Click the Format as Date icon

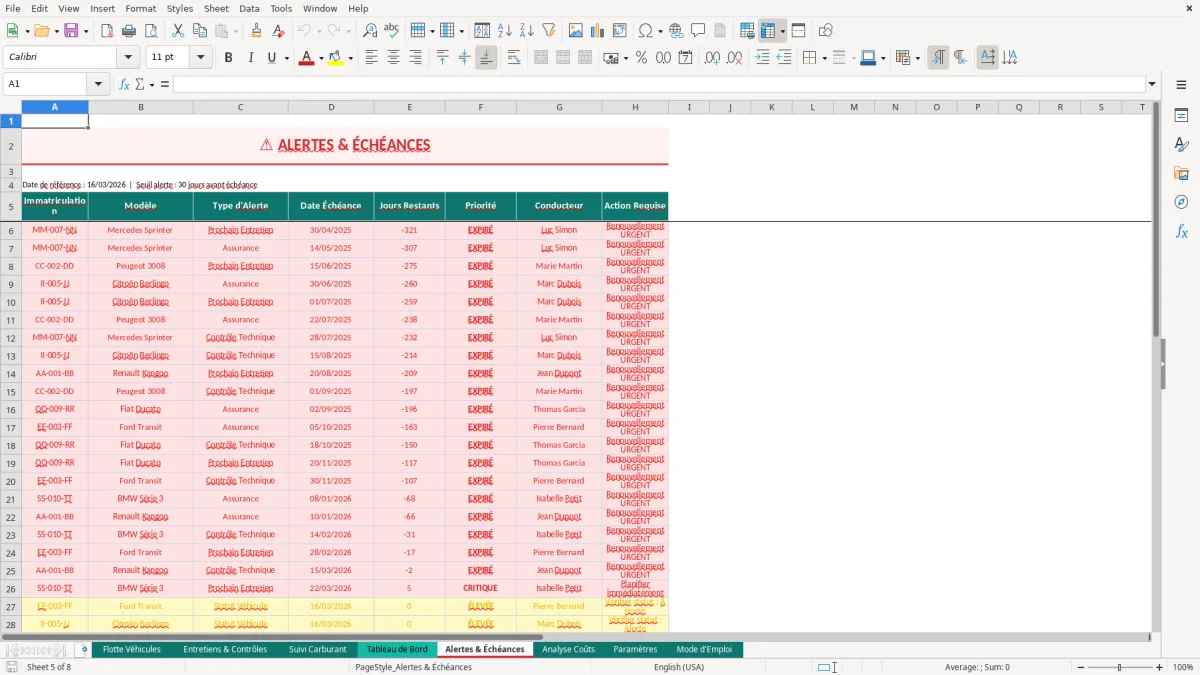tap(685, 58)
